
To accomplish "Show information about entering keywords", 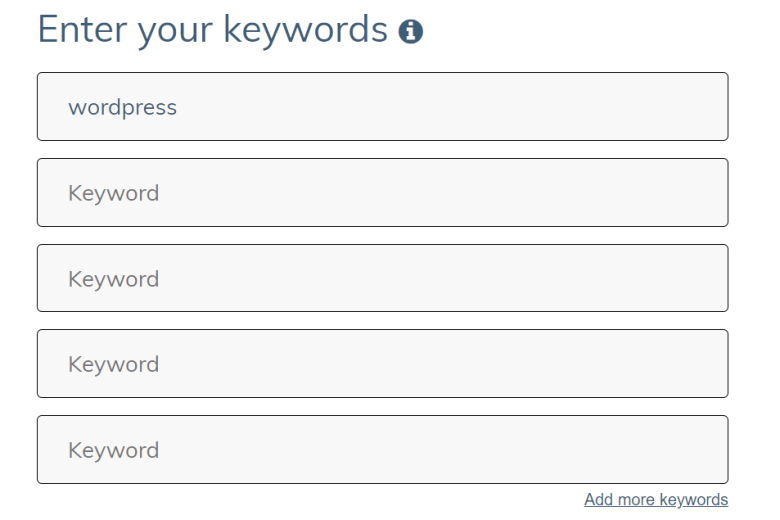I will click(410, 32).
